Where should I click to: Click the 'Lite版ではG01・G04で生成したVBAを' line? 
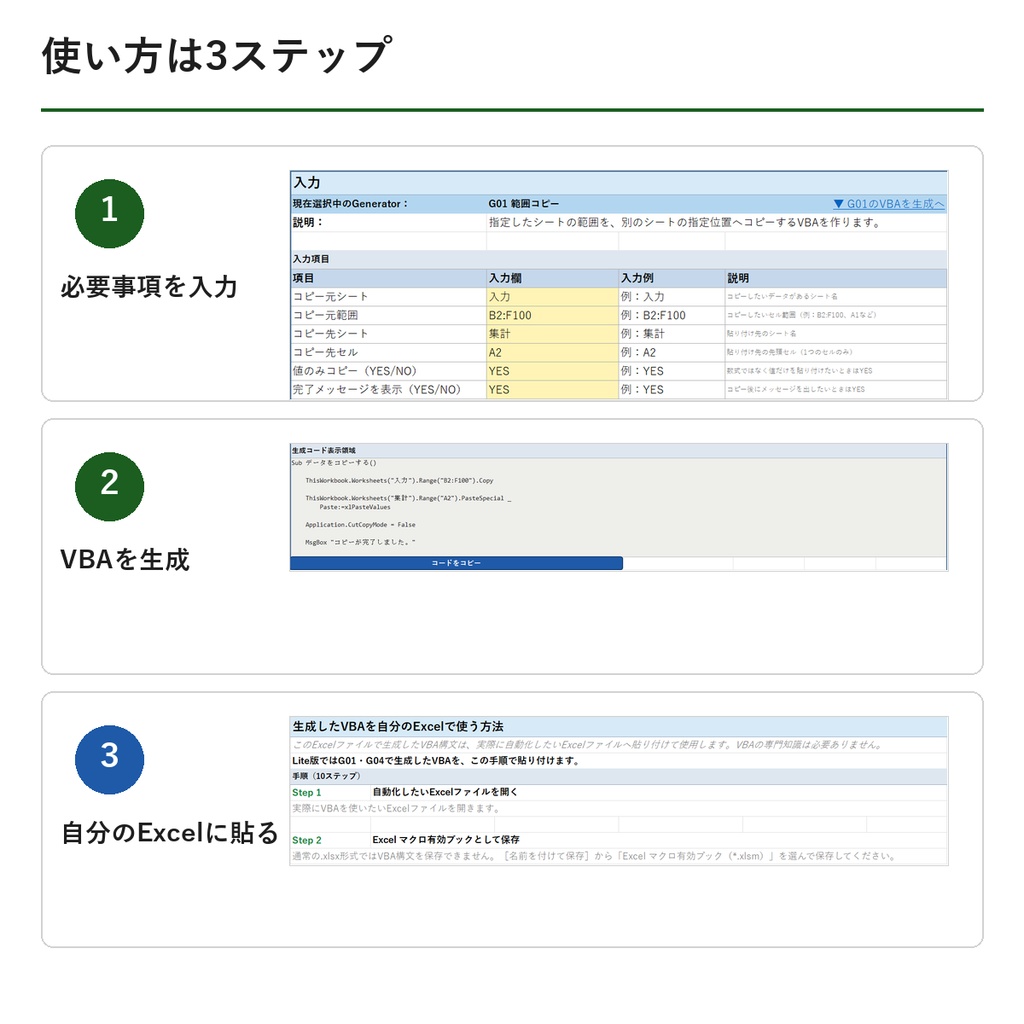click(x=436, y=761)
